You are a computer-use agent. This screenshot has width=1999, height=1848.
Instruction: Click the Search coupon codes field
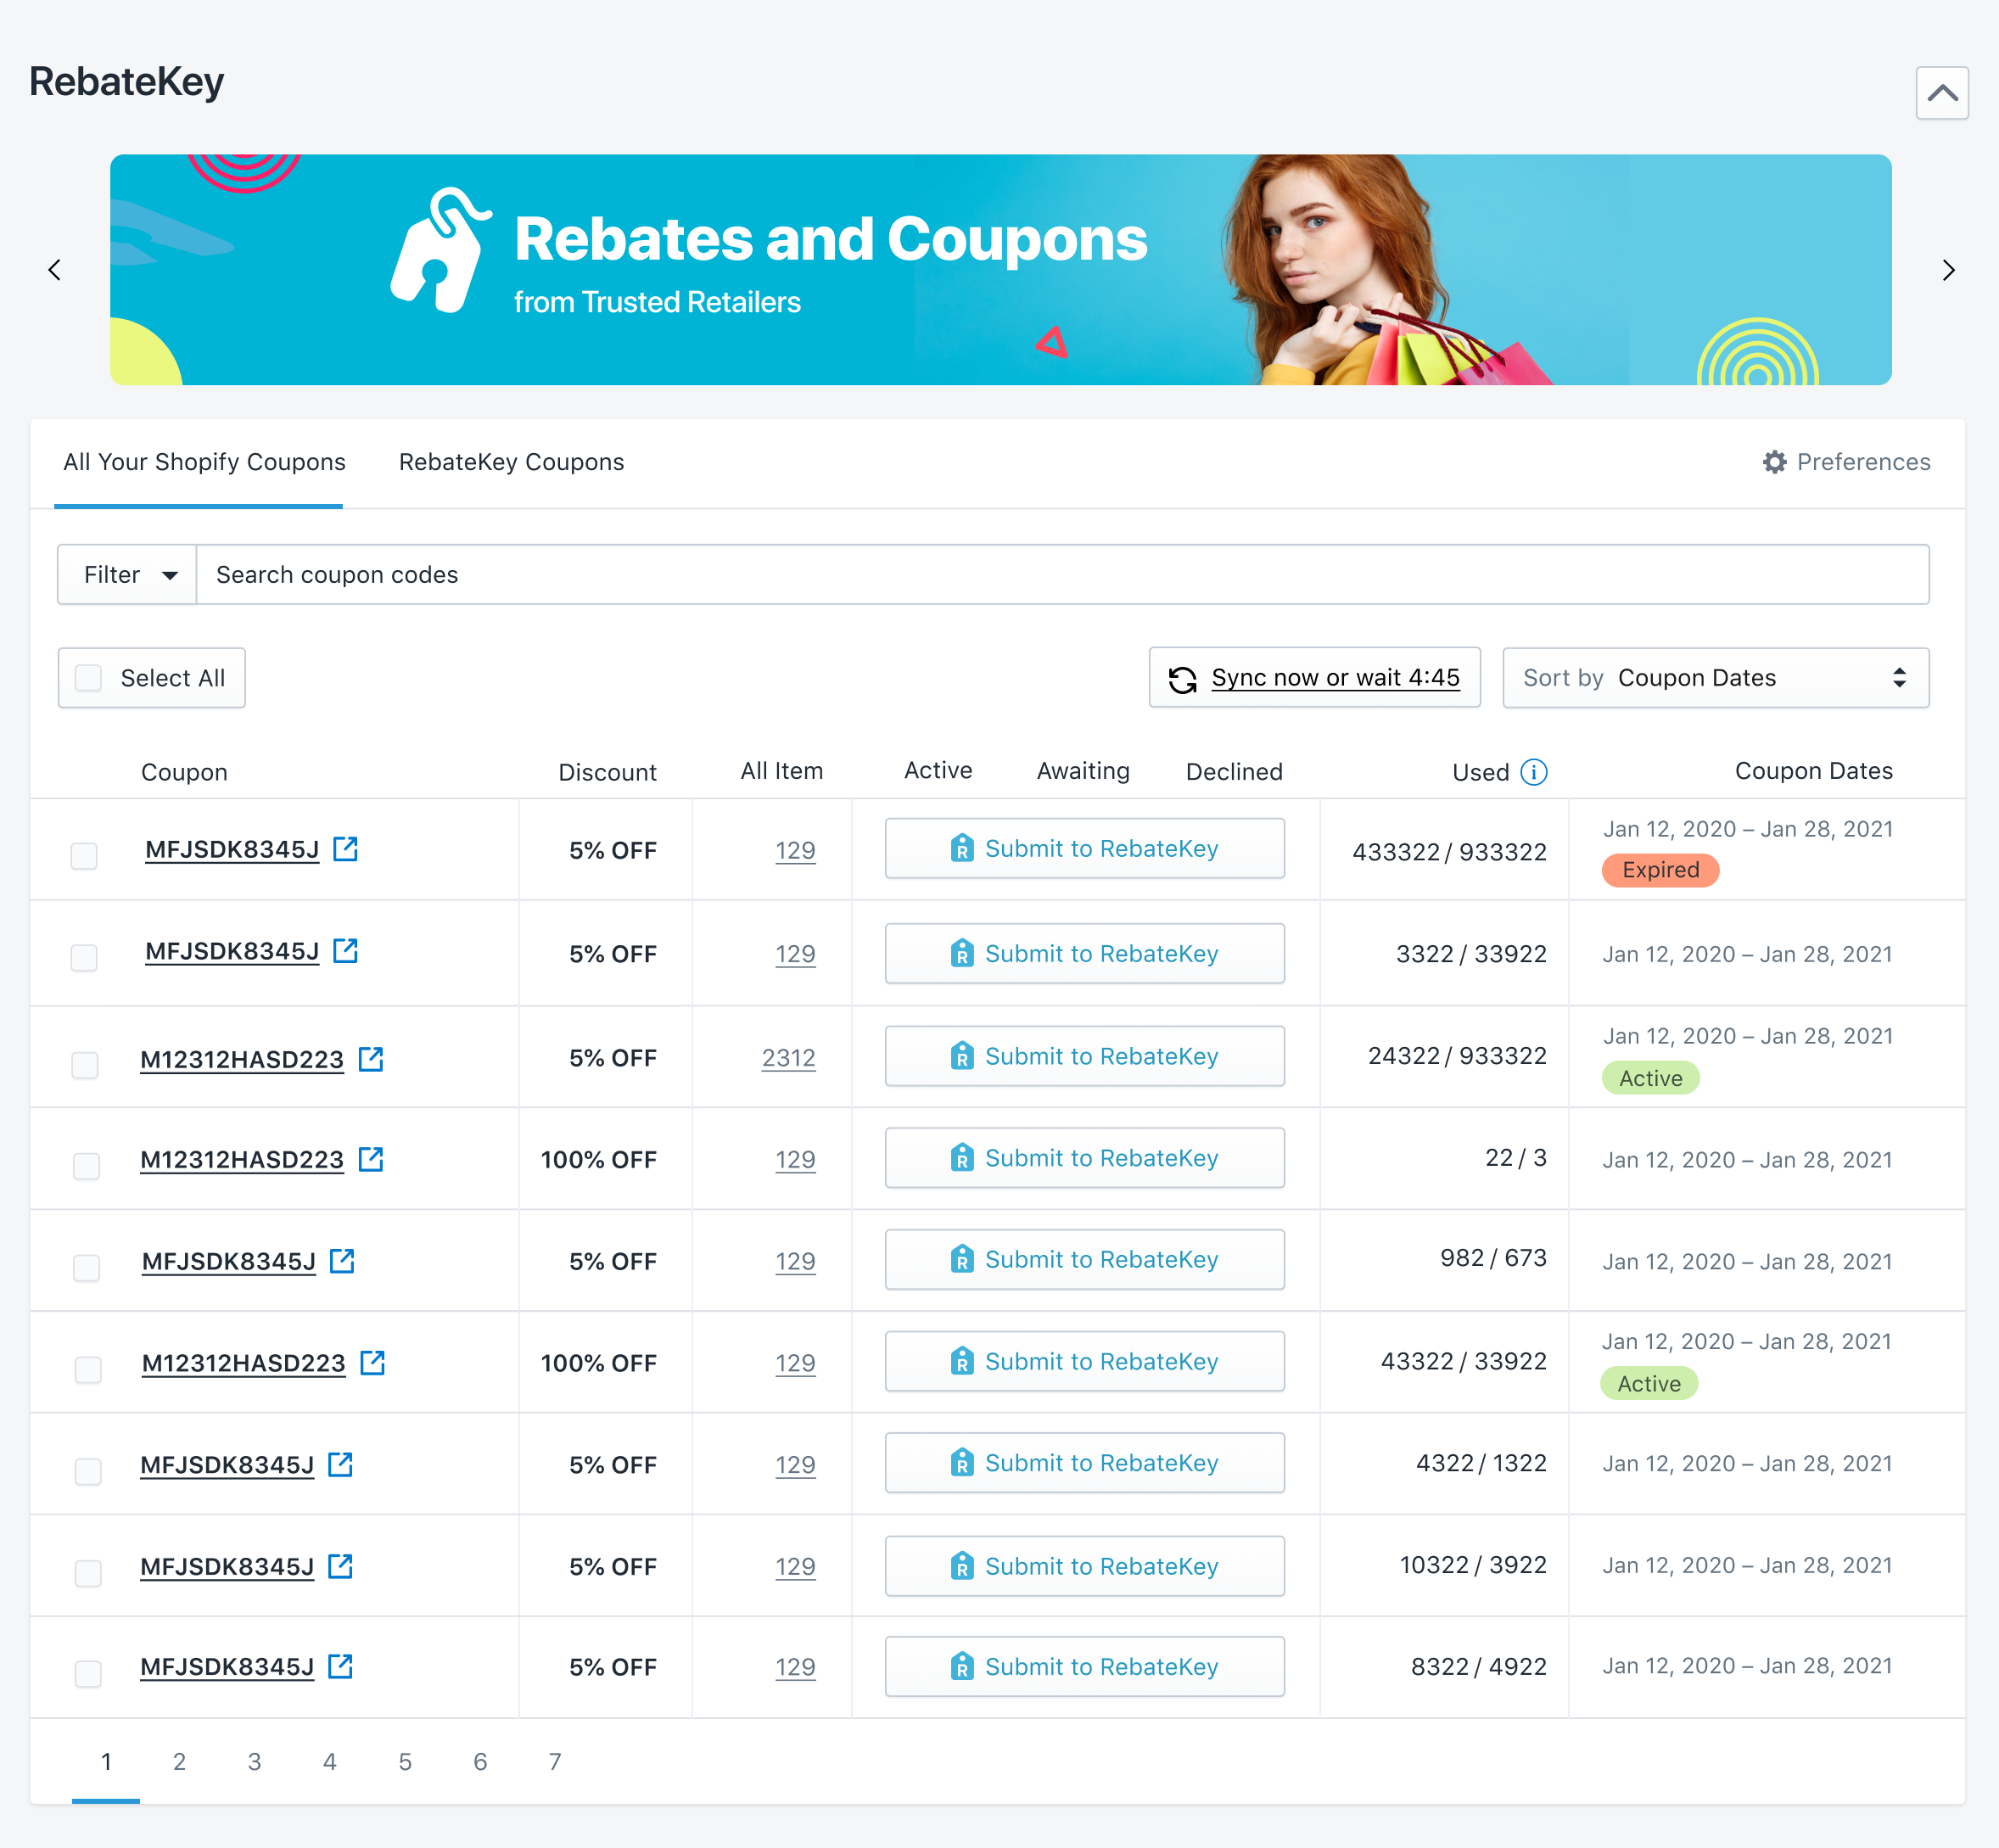pos(1060,575)
